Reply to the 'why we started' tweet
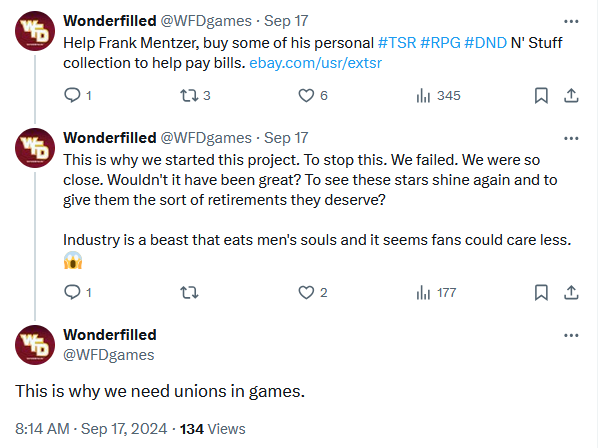The width and height of the screenshot is (603, 448). (72, 292)
